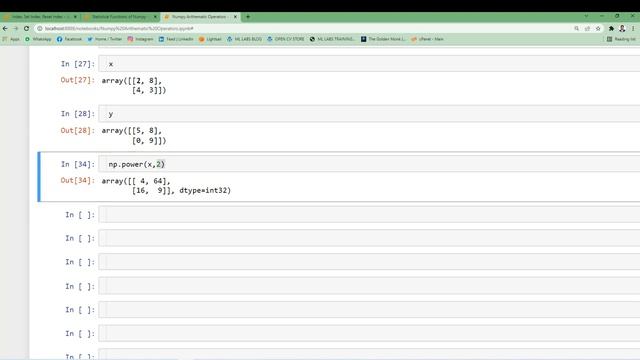Open the Home / Twitter bookmark
This screenshot has width=640, height=360.
104,39
